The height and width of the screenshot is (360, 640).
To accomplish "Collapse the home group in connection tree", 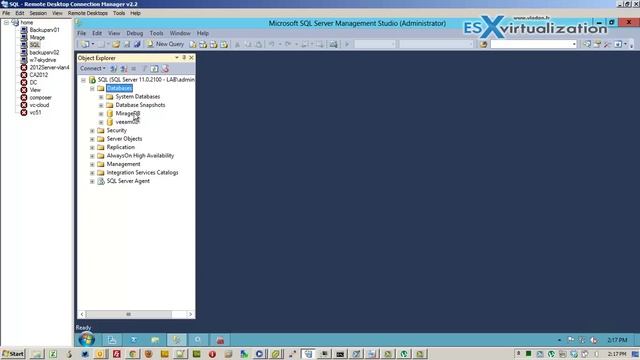I will (6, 22).
